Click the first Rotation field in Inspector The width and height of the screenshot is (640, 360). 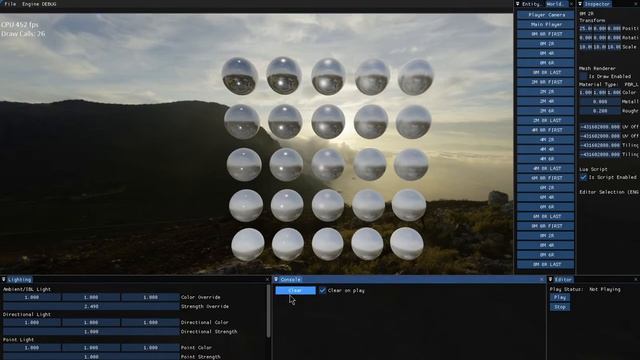(x=586, y=38)
